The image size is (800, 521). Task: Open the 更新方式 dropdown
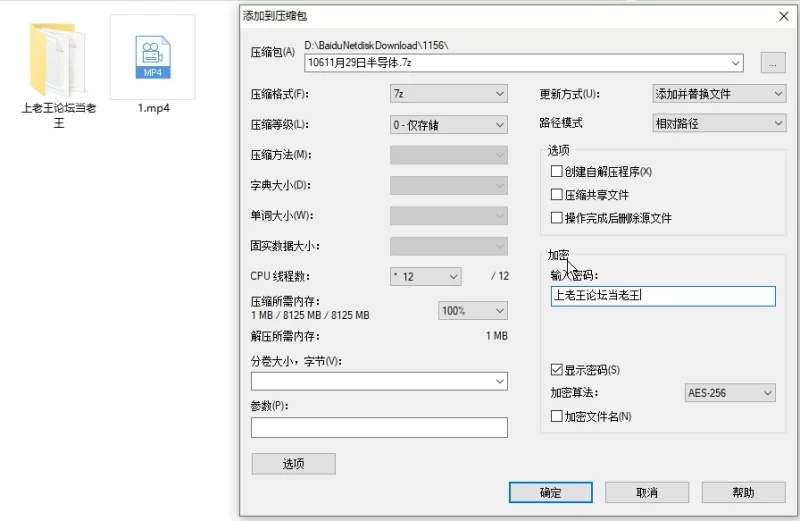click(x=719, y=94)
